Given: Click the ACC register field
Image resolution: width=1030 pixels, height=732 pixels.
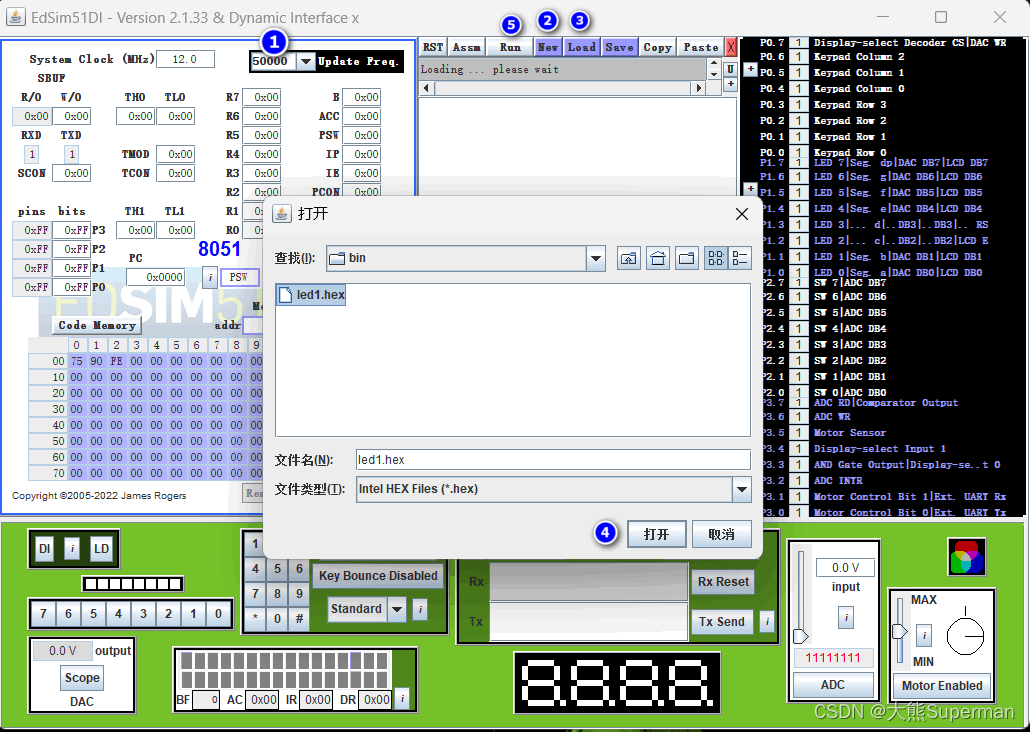Looking at the screenshot, I should (x=361, y=116).
